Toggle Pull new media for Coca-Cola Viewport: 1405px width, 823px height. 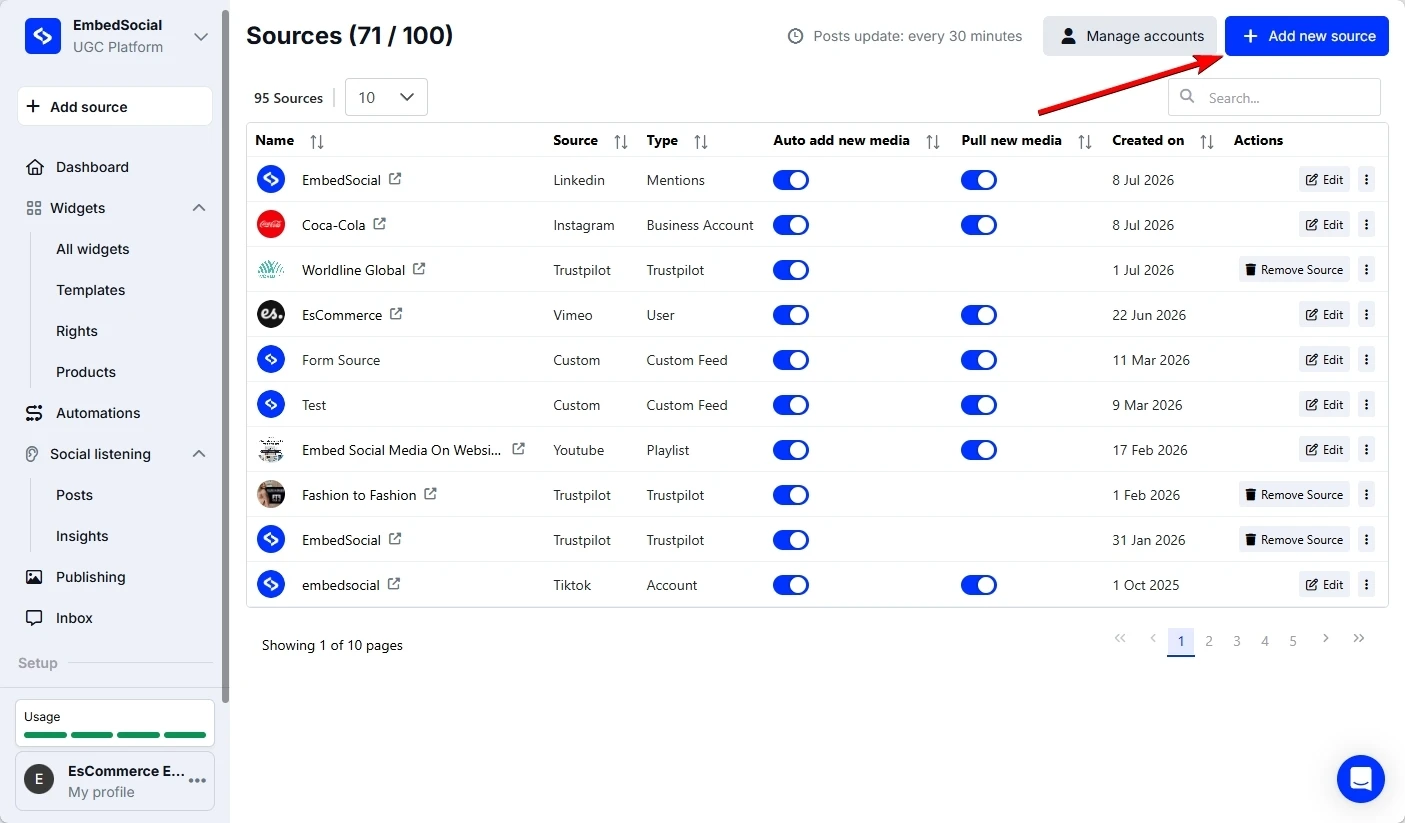979,224
